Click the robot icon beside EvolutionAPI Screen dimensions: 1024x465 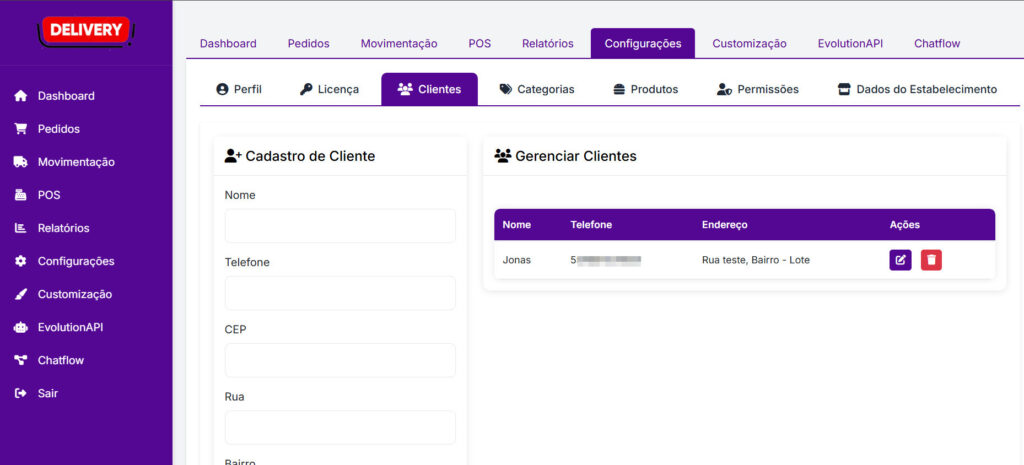coord(21,327)
